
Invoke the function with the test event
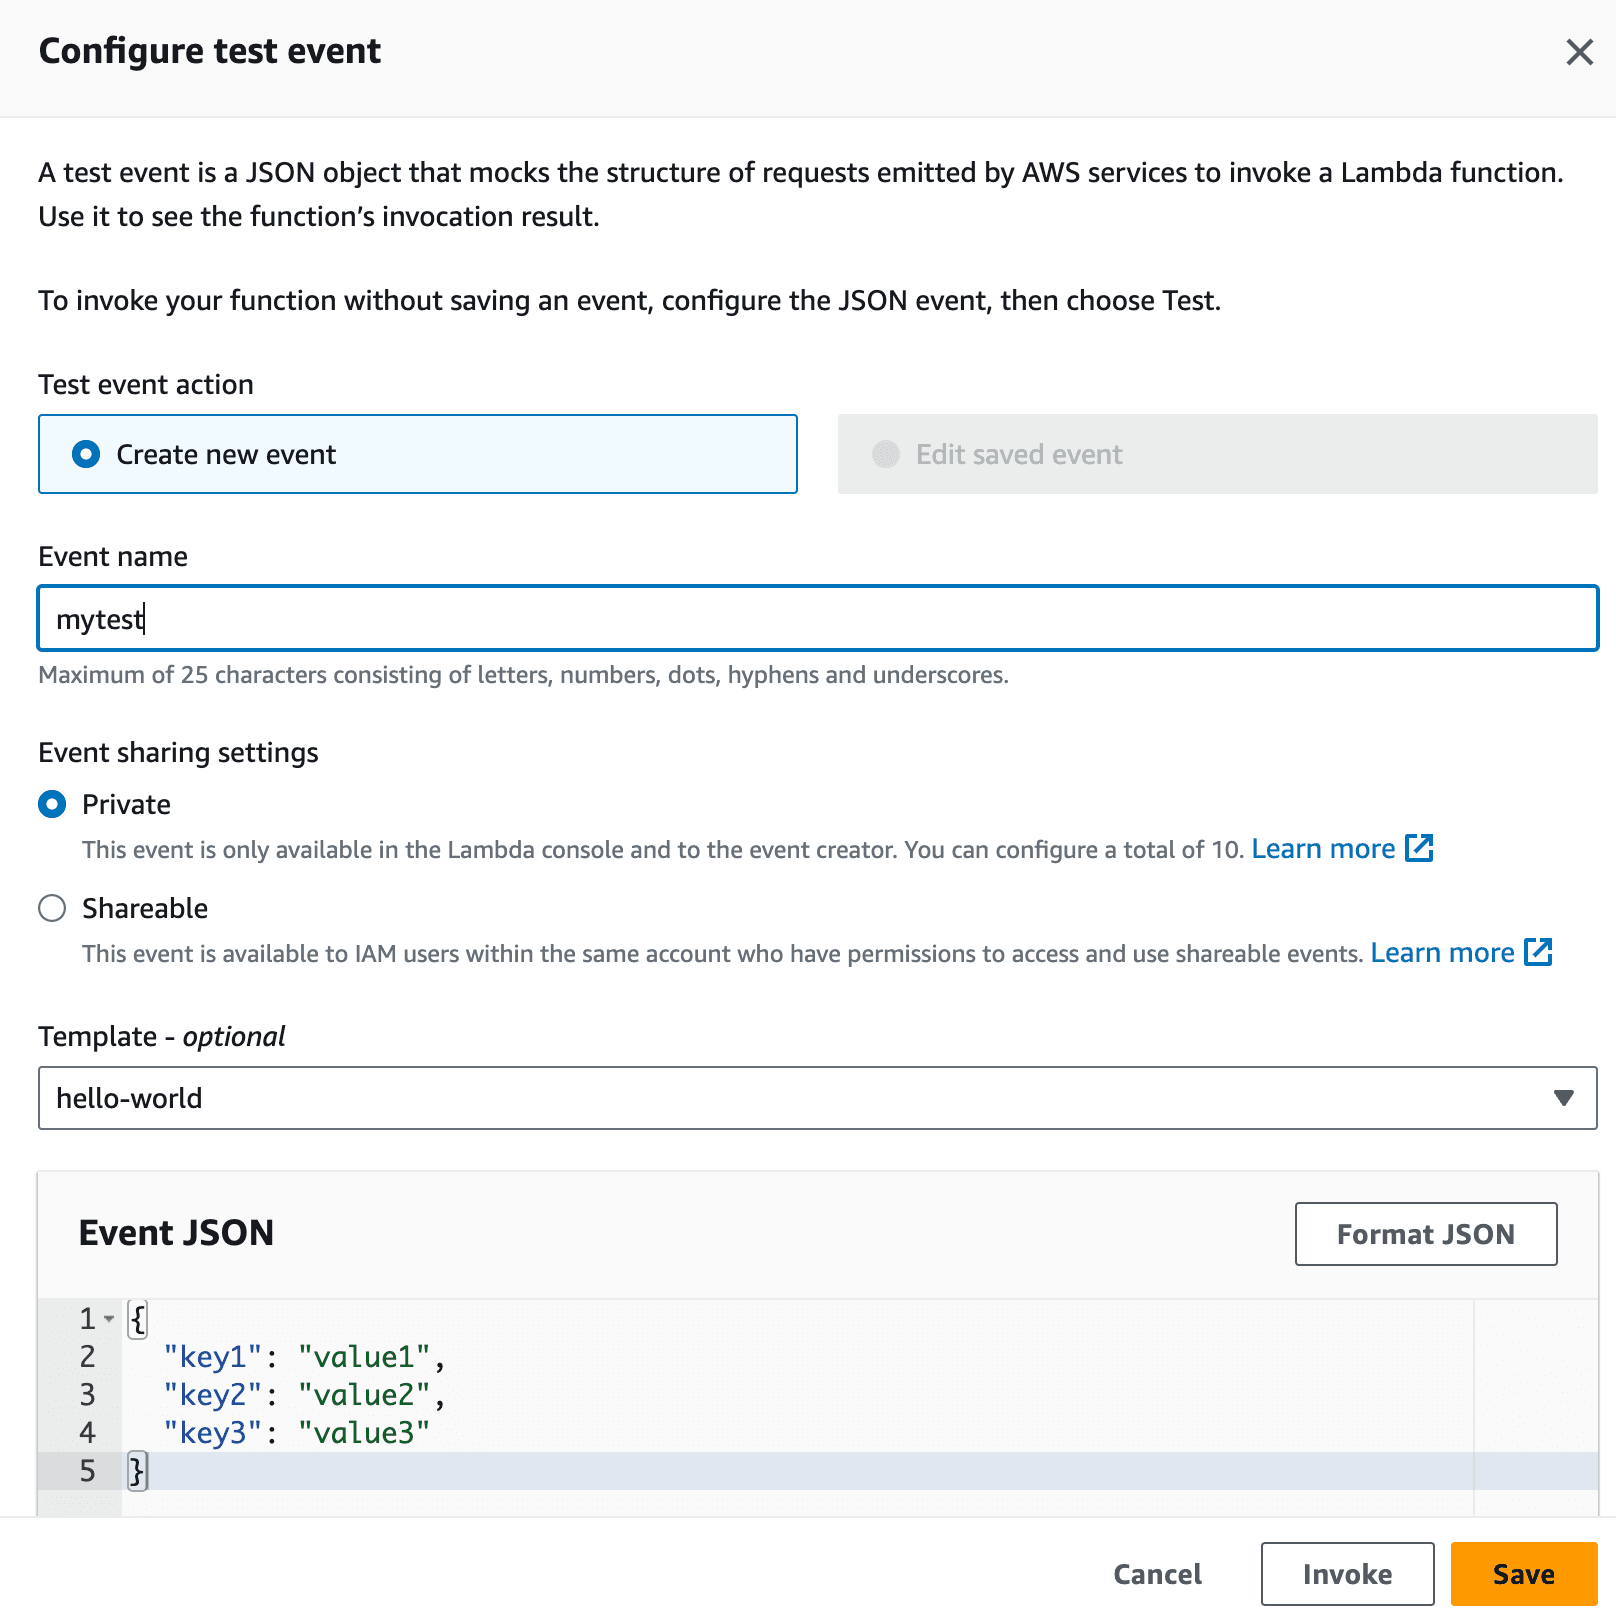coord(1346,1573)
